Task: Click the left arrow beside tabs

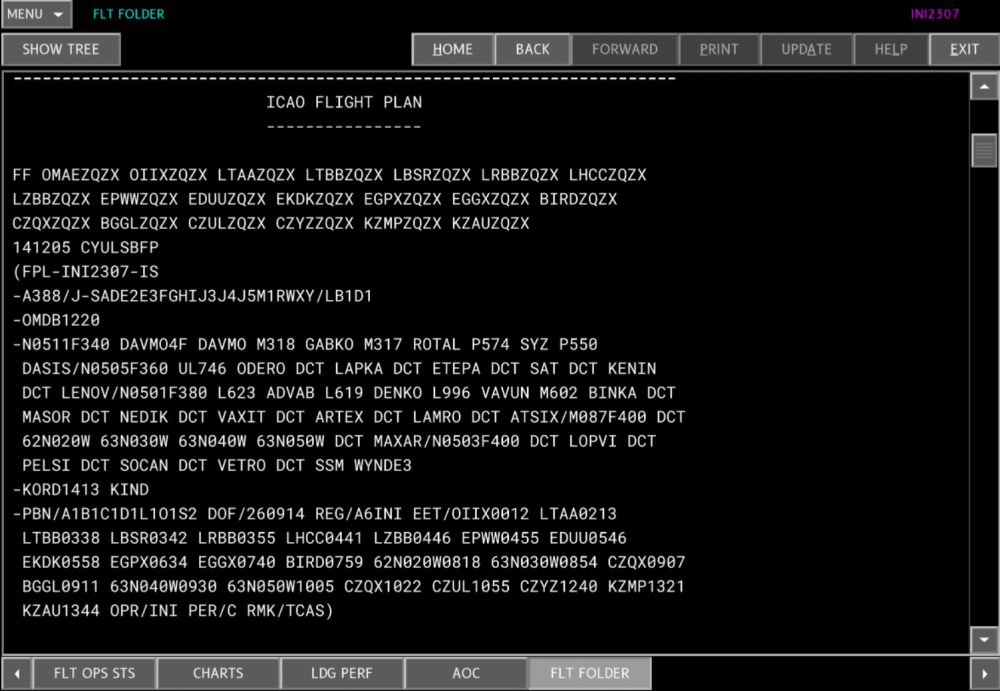Action: tap(17, 673)
